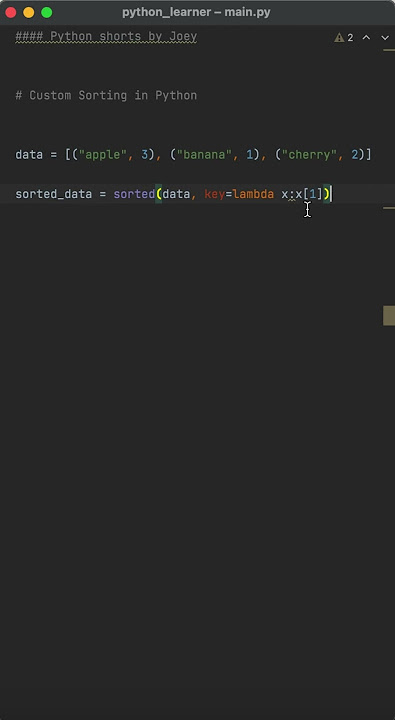Screen dimensions: 395x720
Task: Click the yellow warning triangle inspection icon
Action: [339, 38]
